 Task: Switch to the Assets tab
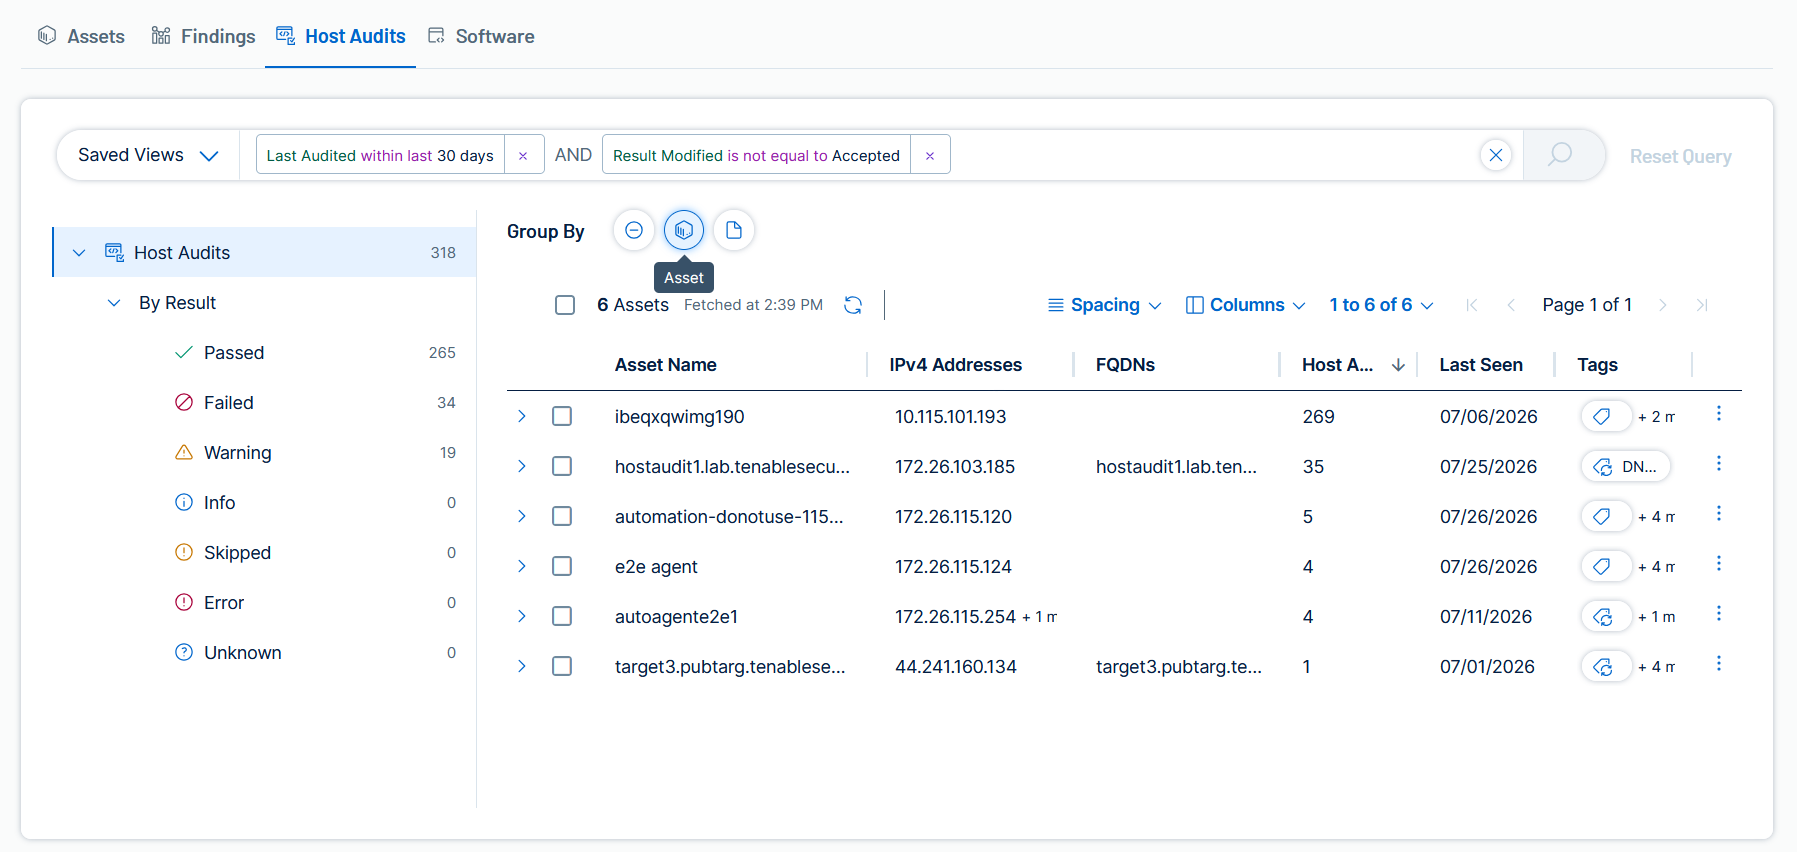point(81,36)
